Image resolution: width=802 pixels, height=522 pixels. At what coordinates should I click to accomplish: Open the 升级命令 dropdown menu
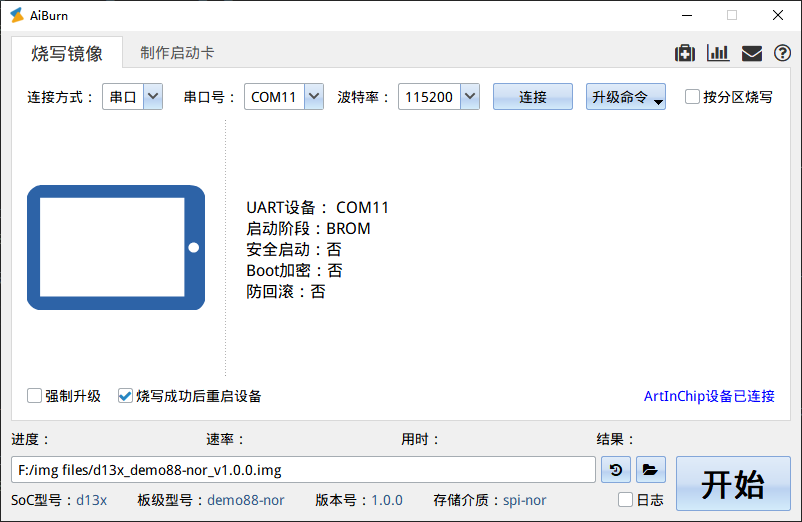626,97
